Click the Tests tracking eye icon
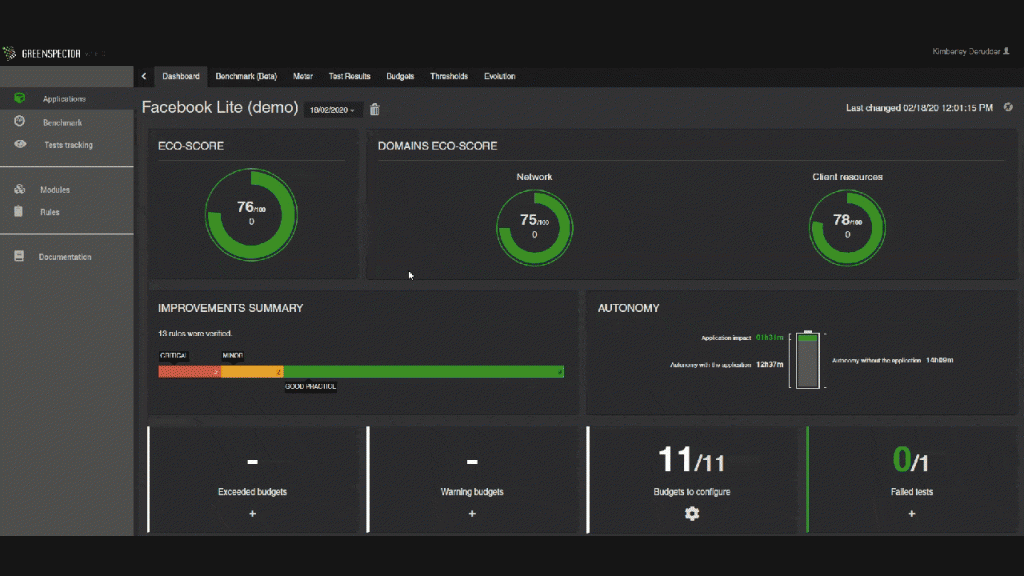This screenshot has width=1024, height=576. [20, 144]
